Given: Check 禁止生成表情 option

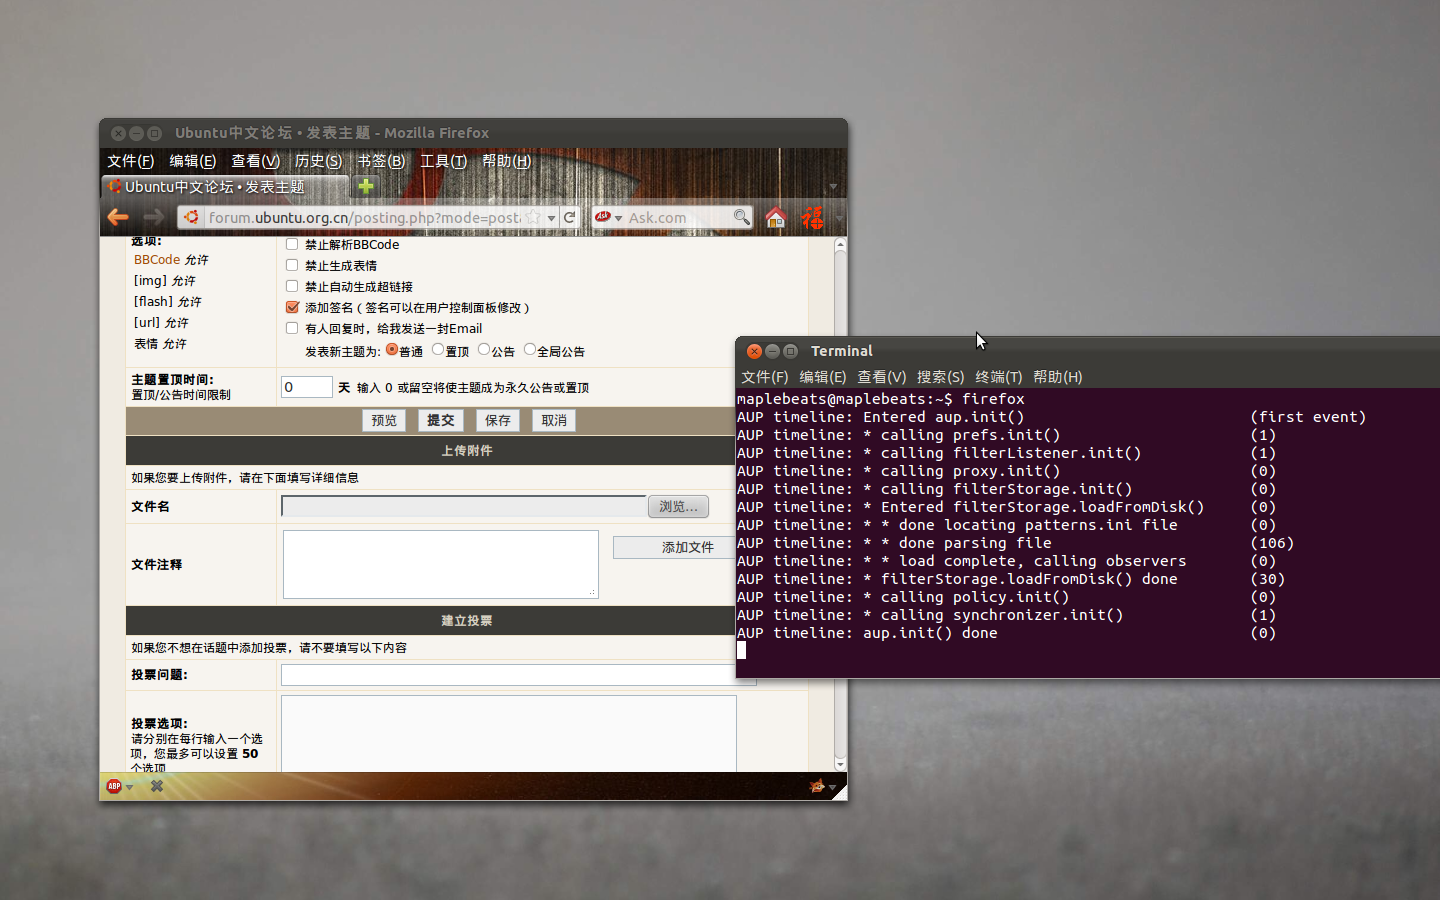Looking at the screenshot, I should click(x=292, y=265).
